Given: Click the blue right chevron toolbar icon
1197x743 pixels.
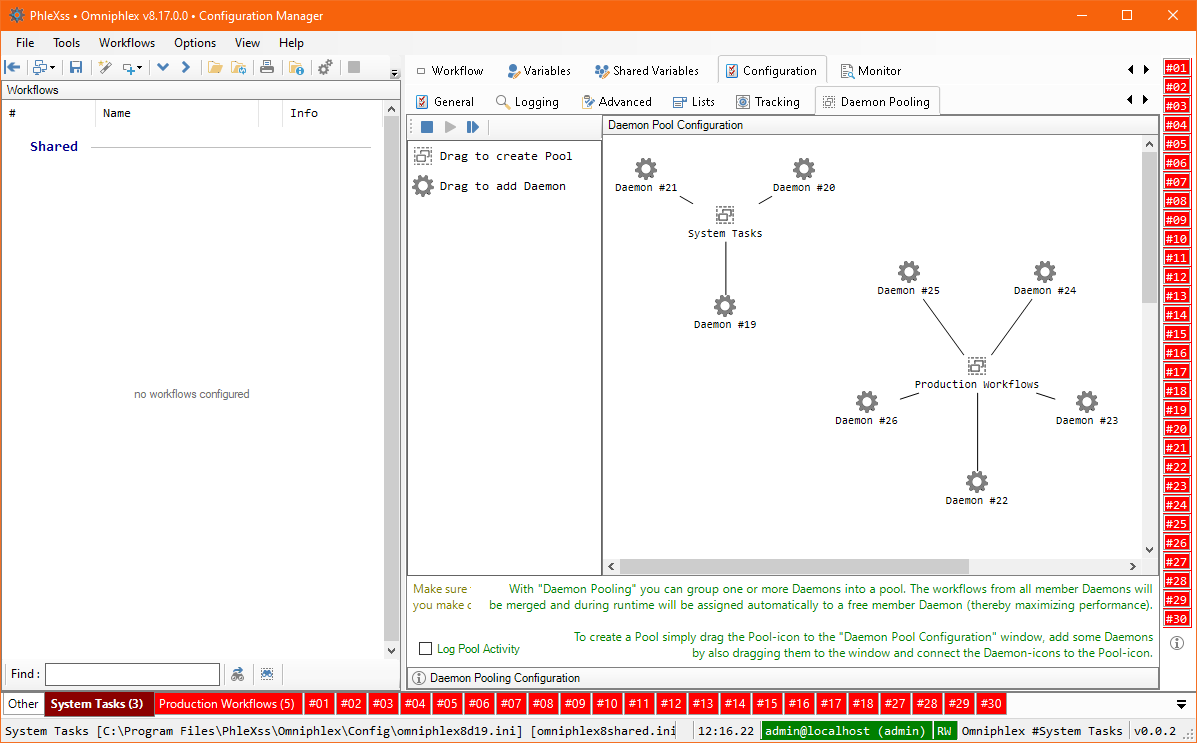Looking at the screenshot, I should pyautogui.click(x=186, y=67).
